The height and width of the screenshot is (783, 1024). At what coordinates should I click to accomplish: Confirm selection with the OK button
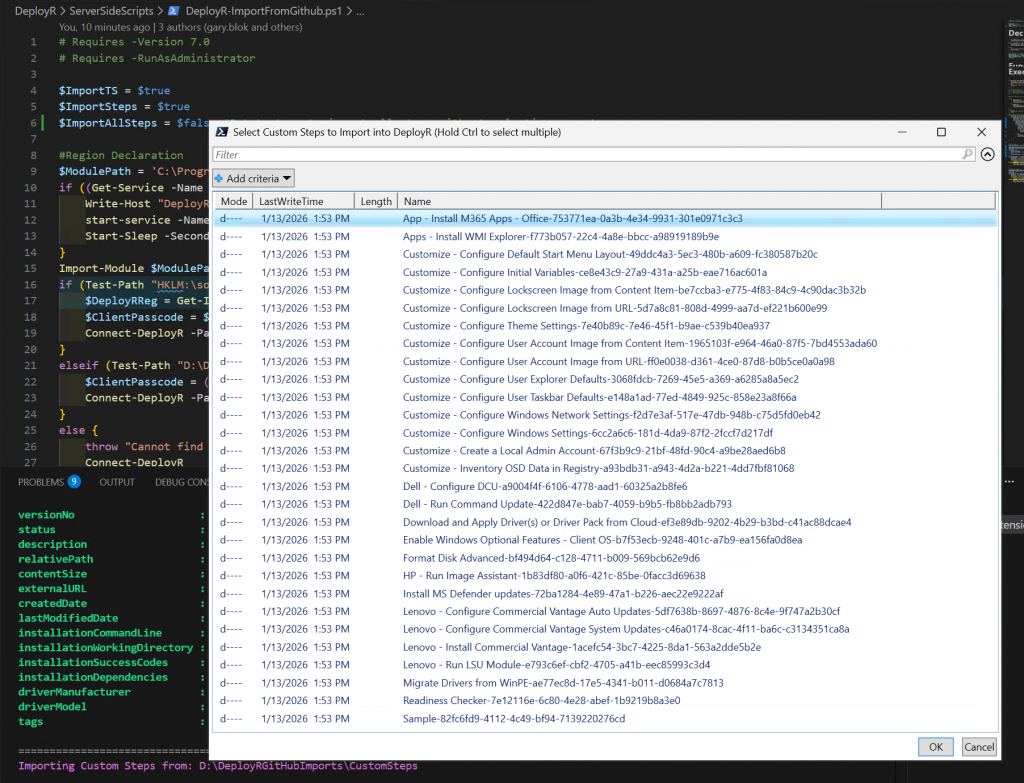tap(935, 746)
